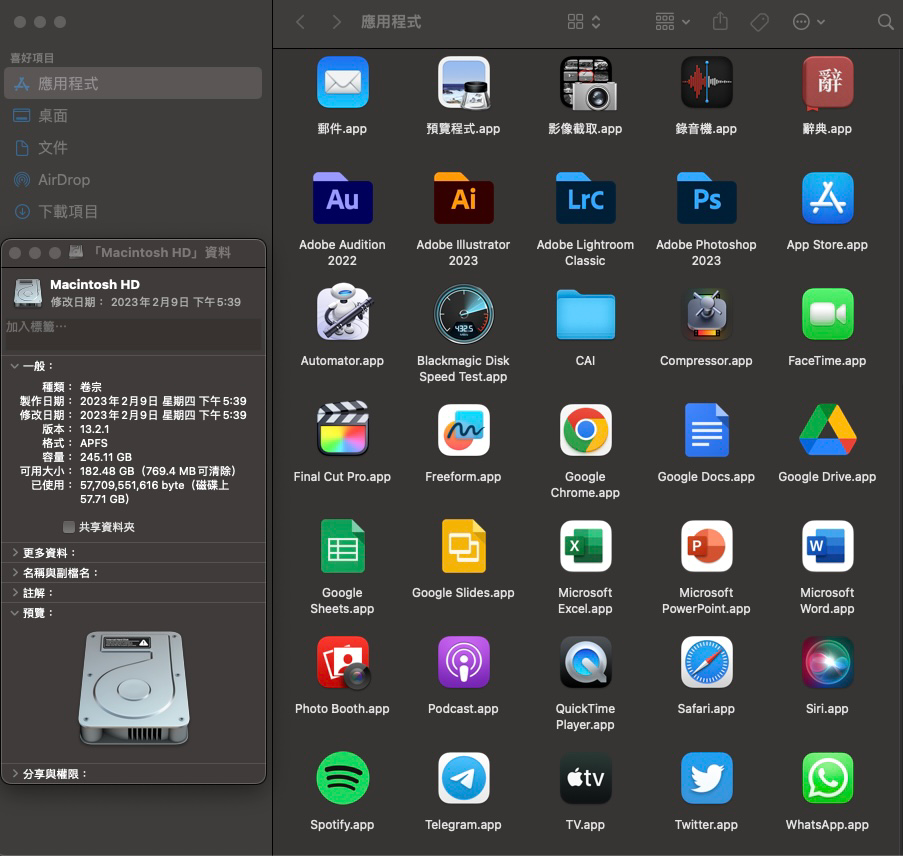Select the Google Drive app icon
The height and width of the screenshot is (856, 903).
click(x=828, y=430)
